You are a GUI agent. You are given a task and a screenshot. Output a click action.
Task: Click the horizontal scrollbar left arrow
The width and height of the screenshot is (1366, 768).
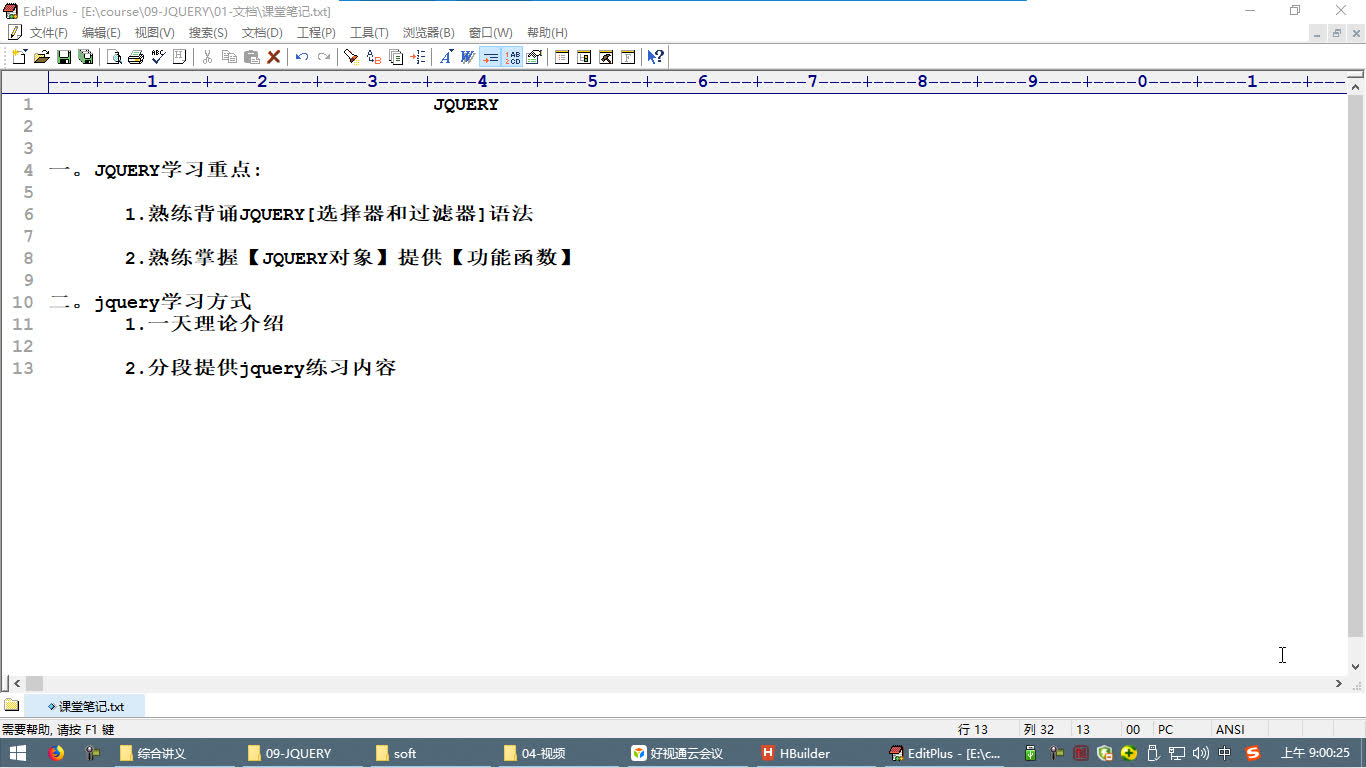[x=16, y=684]
